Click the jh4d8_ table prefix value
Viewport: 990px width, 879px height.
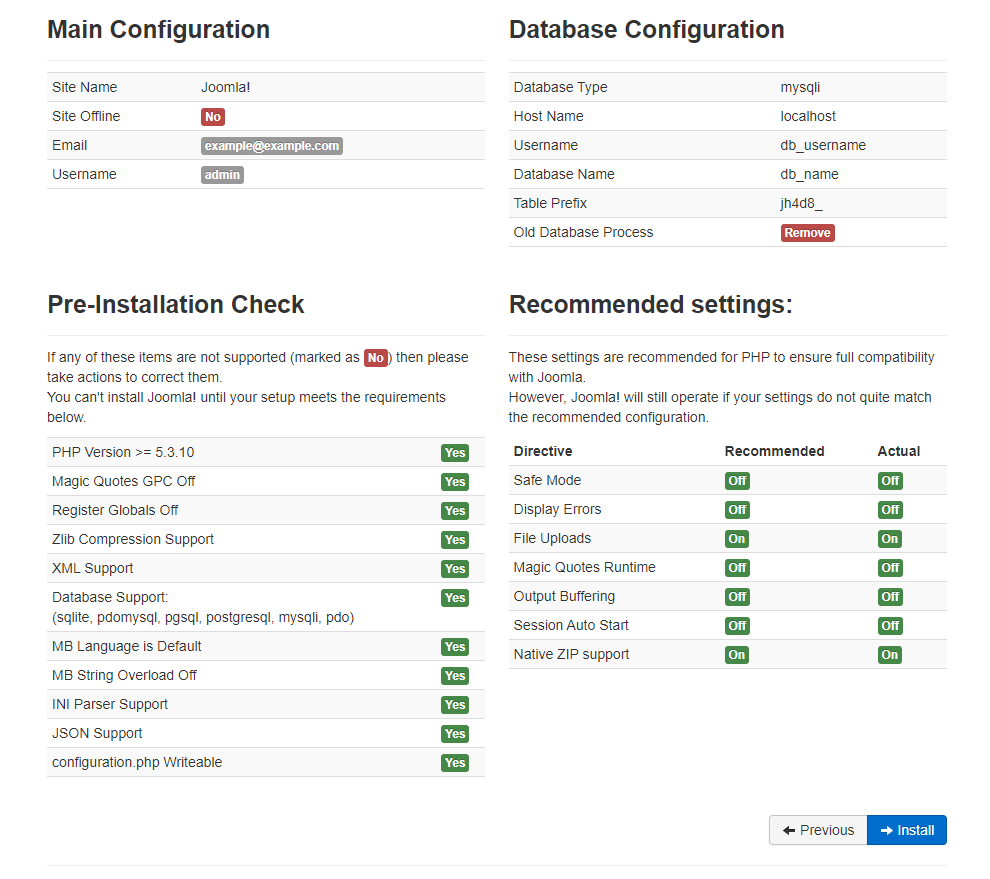click(801, 203)
